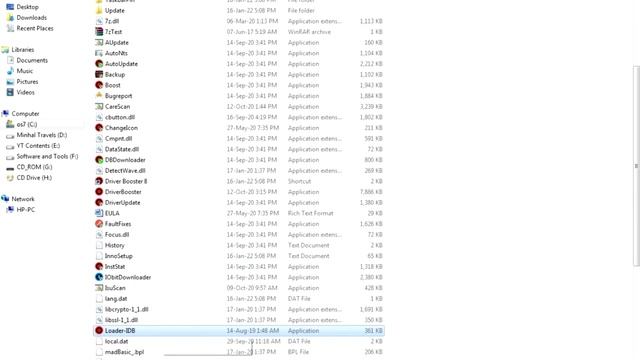The image size is (640, 360).
Task: Select the Boost application icon
Action: [99, 85]
